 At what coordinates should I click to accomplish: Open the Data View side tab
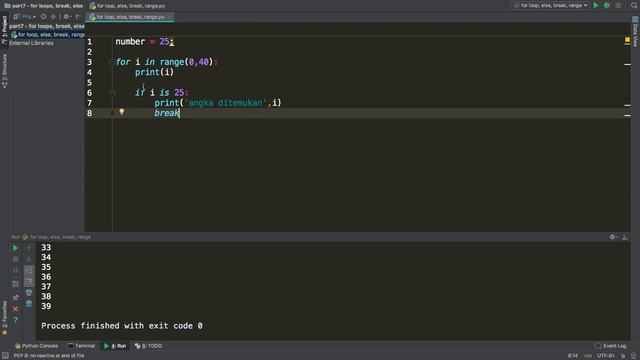pos(636,33)
